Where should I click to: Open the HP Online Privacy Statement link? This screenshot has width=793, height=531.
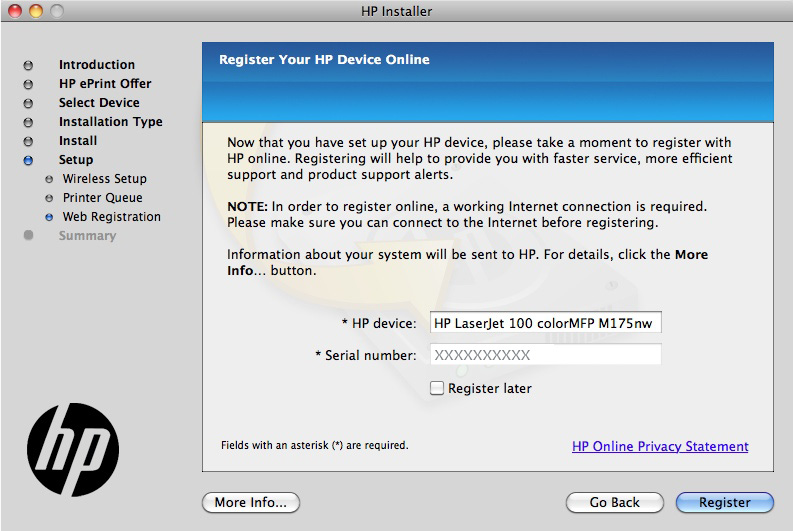(660, 446)
